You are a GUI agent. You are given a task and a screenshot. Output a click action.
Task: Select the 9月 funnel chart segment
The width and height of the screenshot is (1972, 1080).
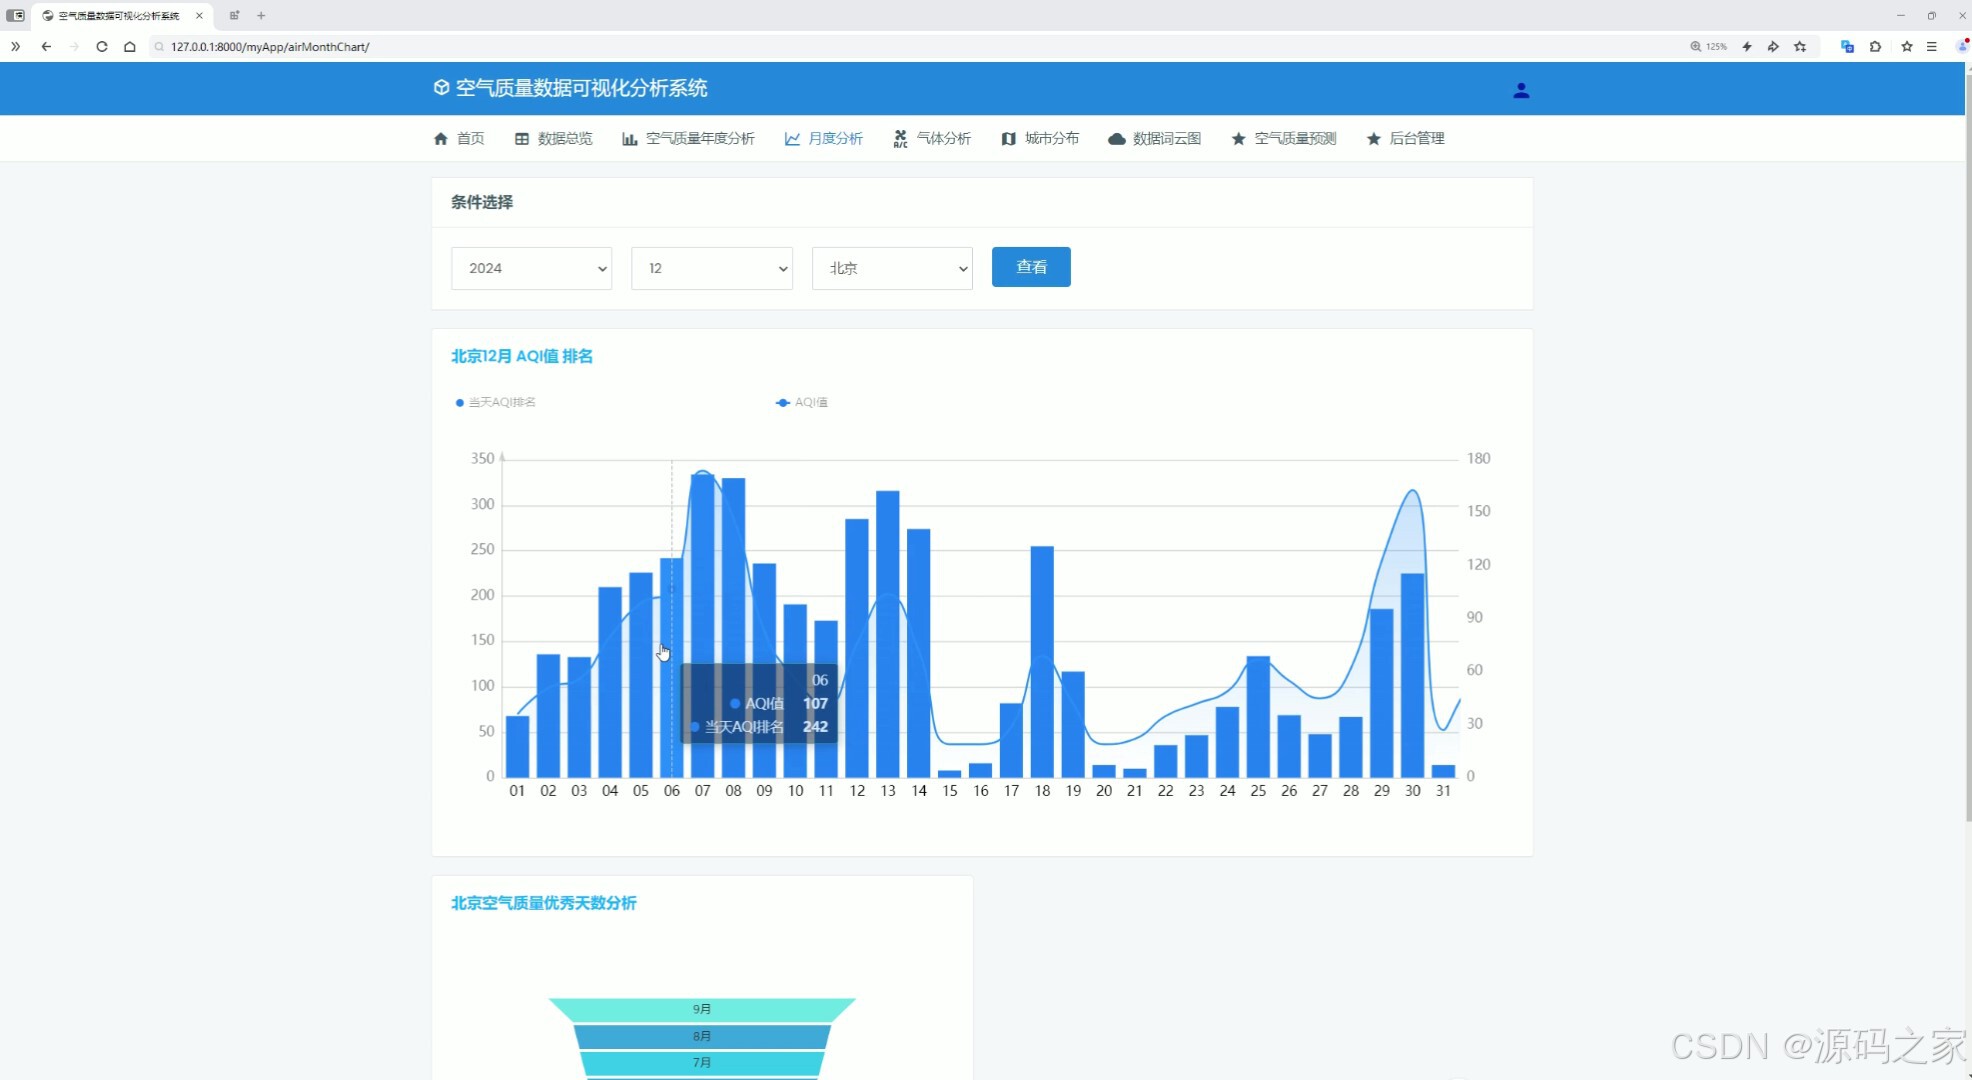[x=702, y=1009]
